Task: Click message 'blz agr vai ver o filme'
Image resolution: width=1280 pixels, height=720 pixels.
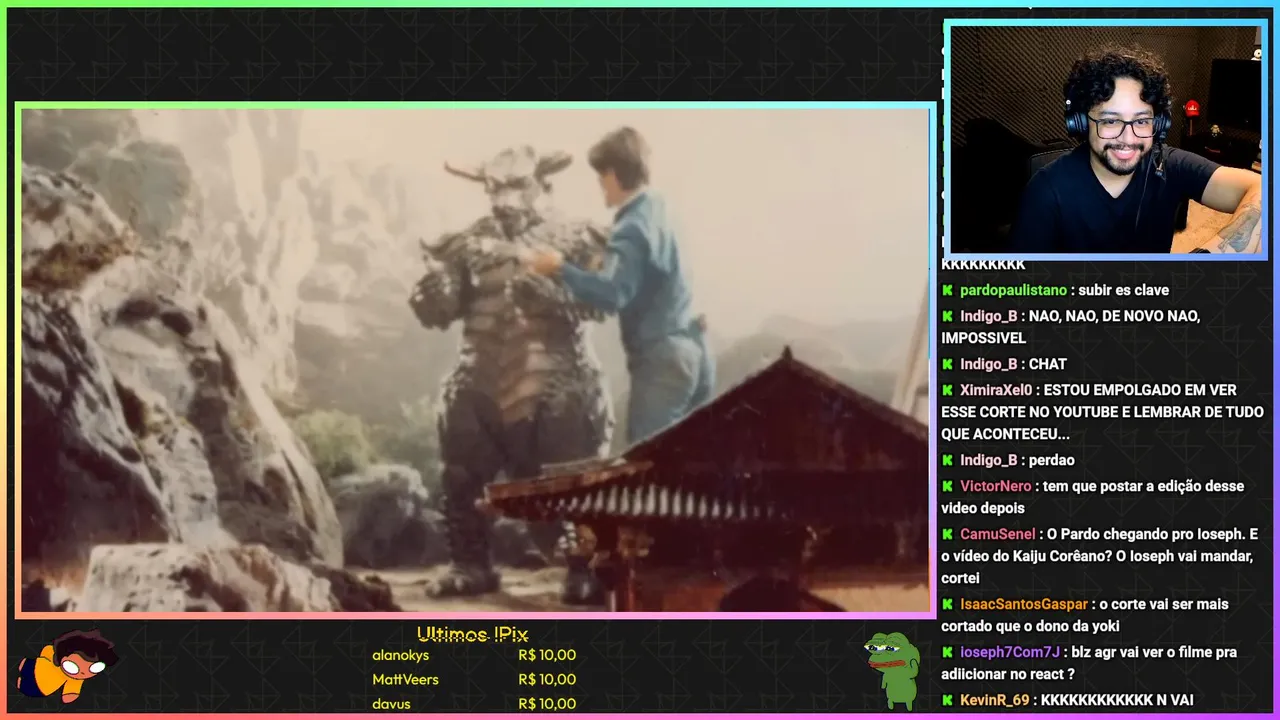Action: [1089, 664]
